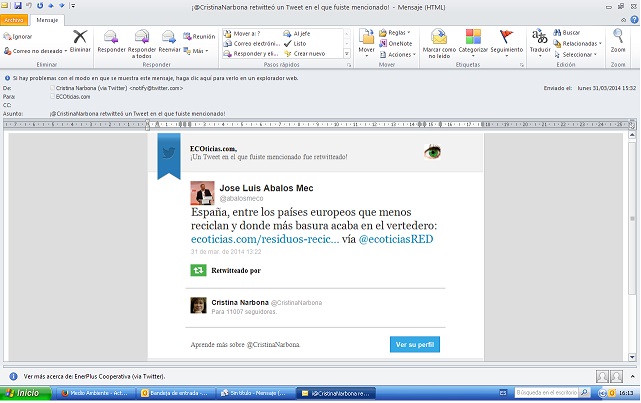Click the recipient ECOticias.com presence box
Viewport: 641px width, 403px height.
(x=52, y=96)
